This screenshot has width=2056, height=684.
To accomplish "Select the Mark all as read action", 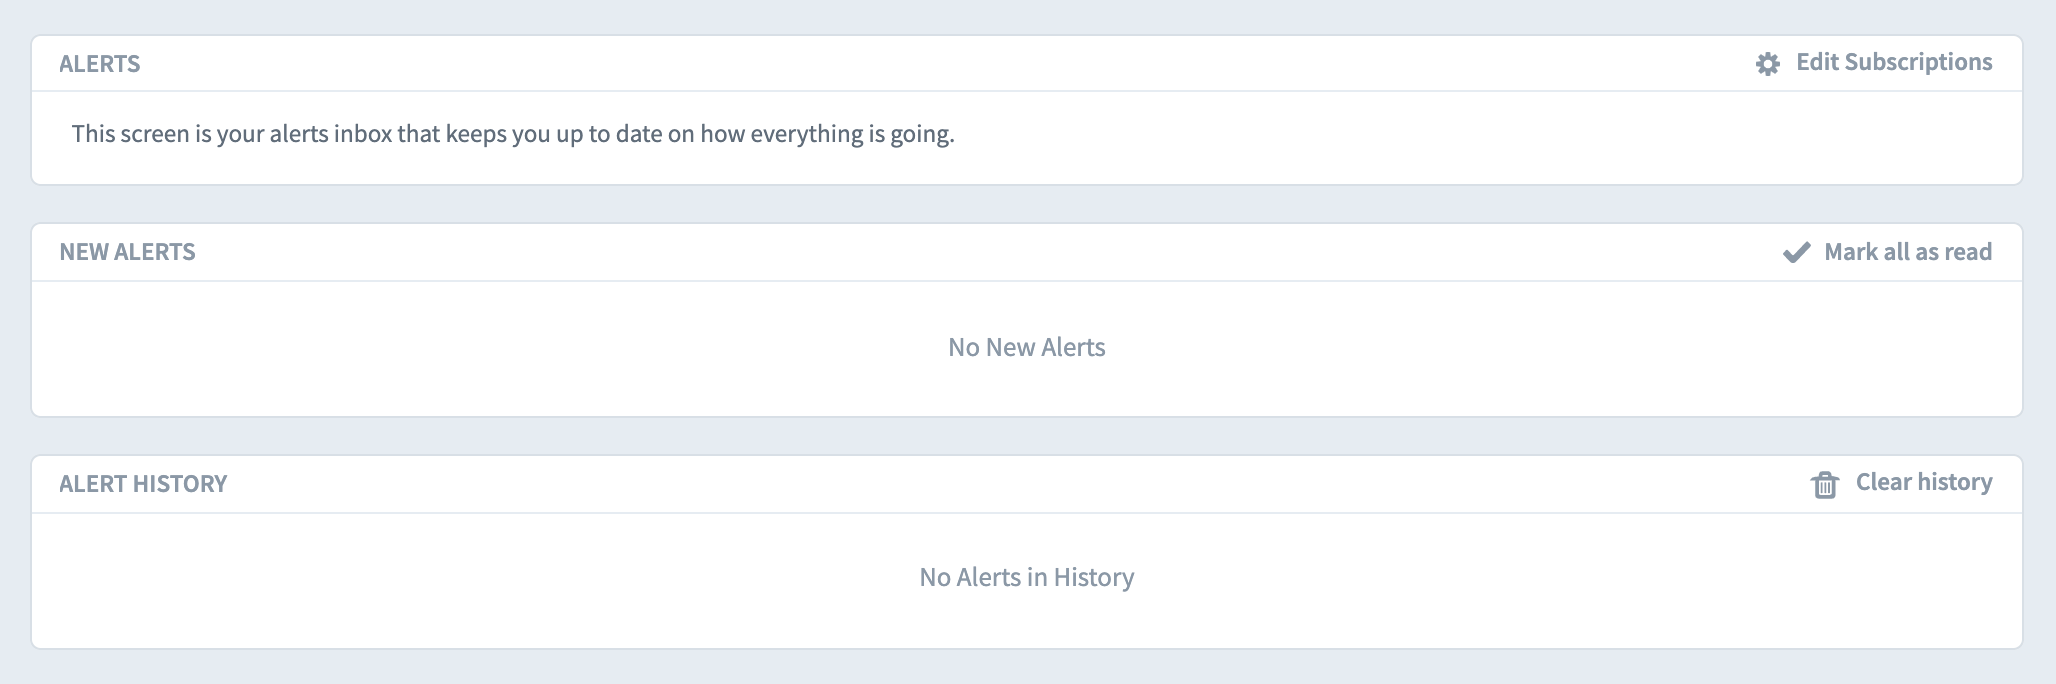I will coord(1907,252).
